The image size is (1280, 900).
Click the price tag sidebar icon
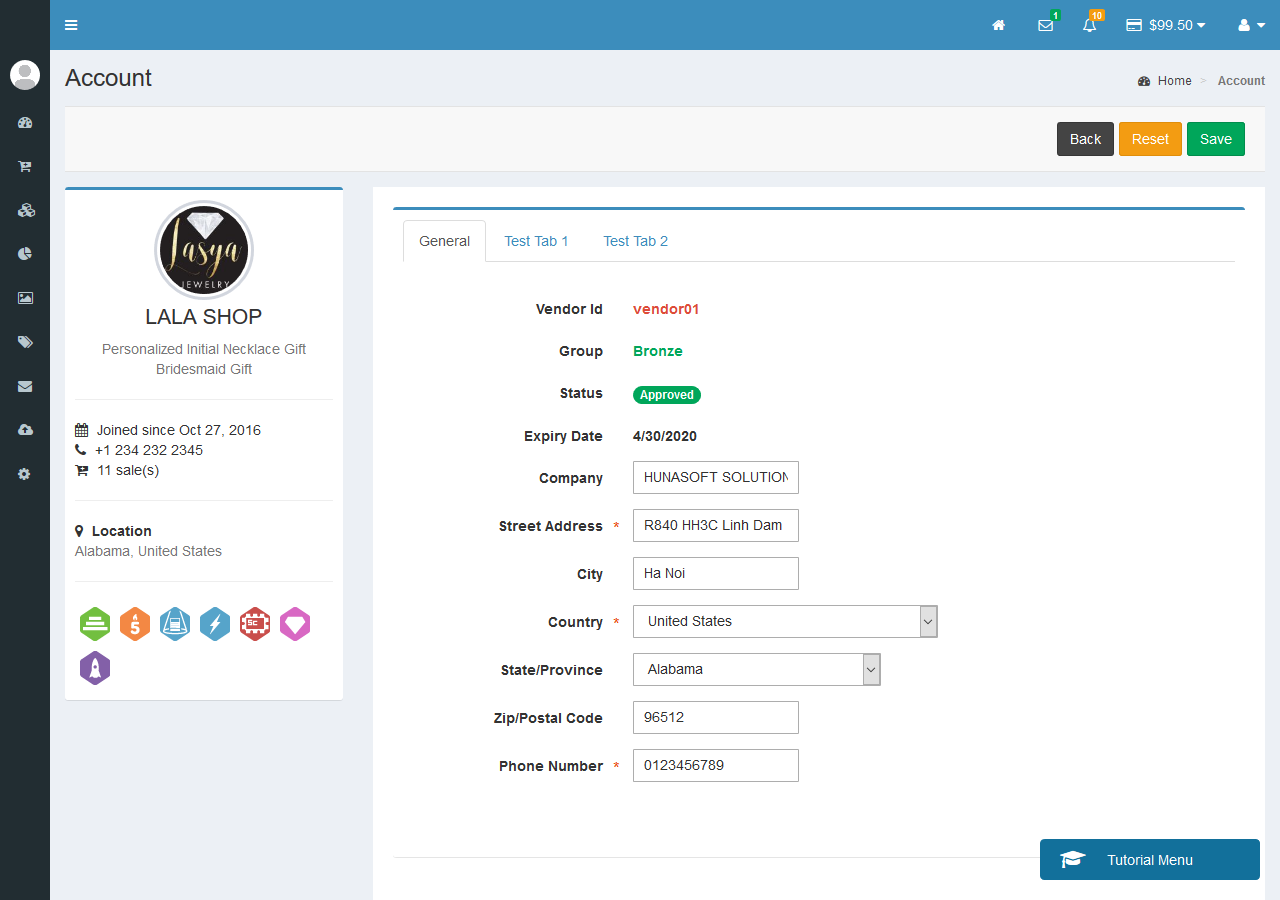point(24,341)
